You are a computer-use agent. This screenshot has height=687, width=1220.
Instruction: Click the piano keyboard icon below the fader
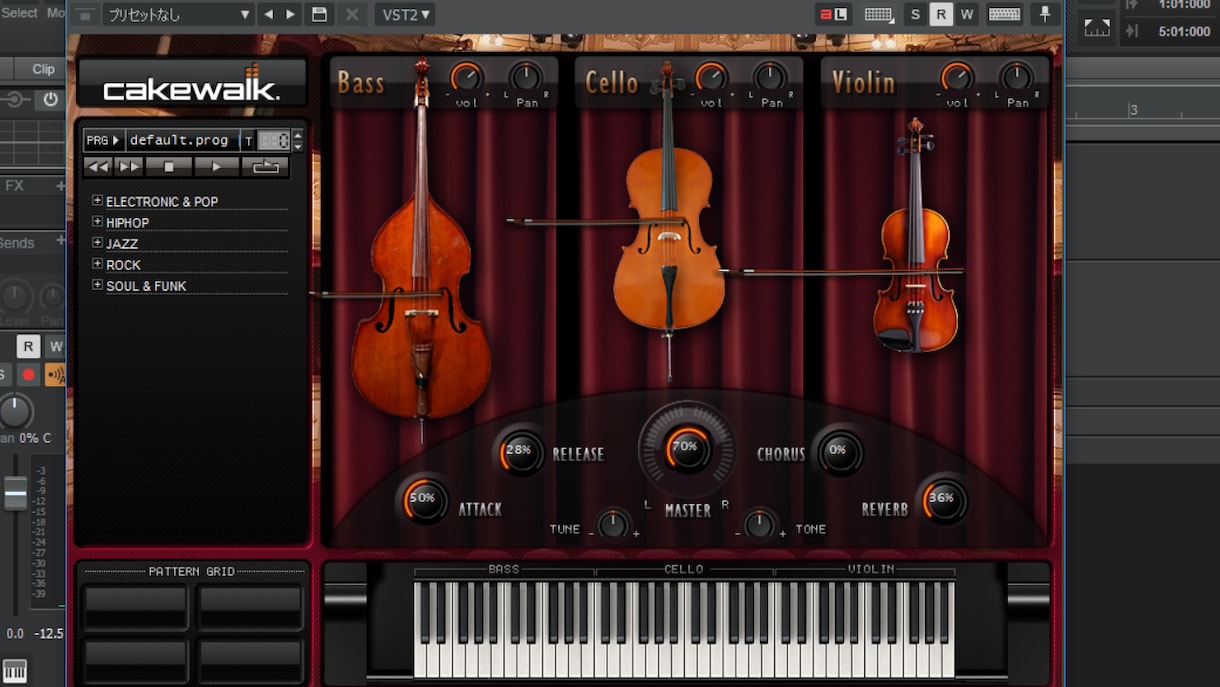pyautogui.click(x=15, y=670)
